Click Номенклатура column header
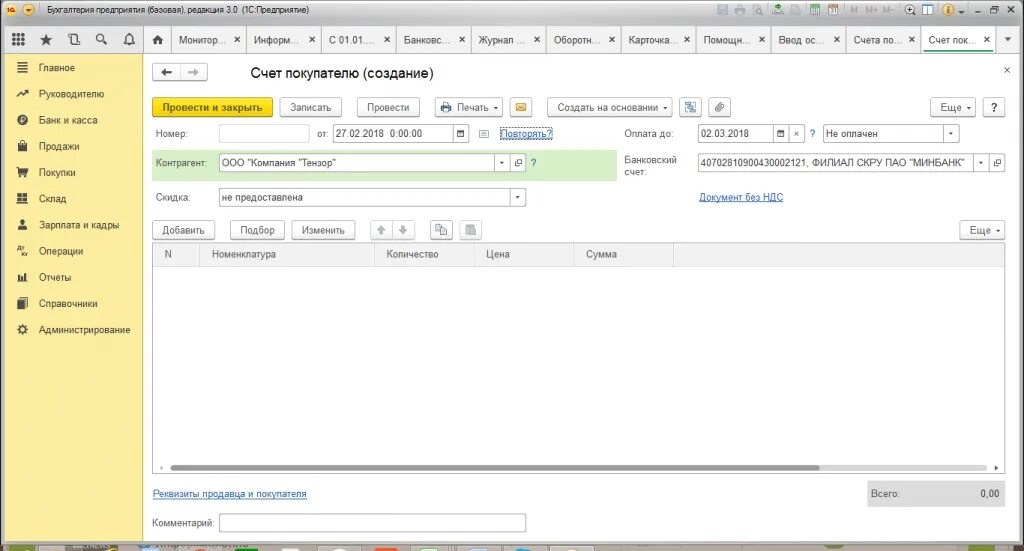This screenshot has height=551, width=1024. tap(287, 254)
